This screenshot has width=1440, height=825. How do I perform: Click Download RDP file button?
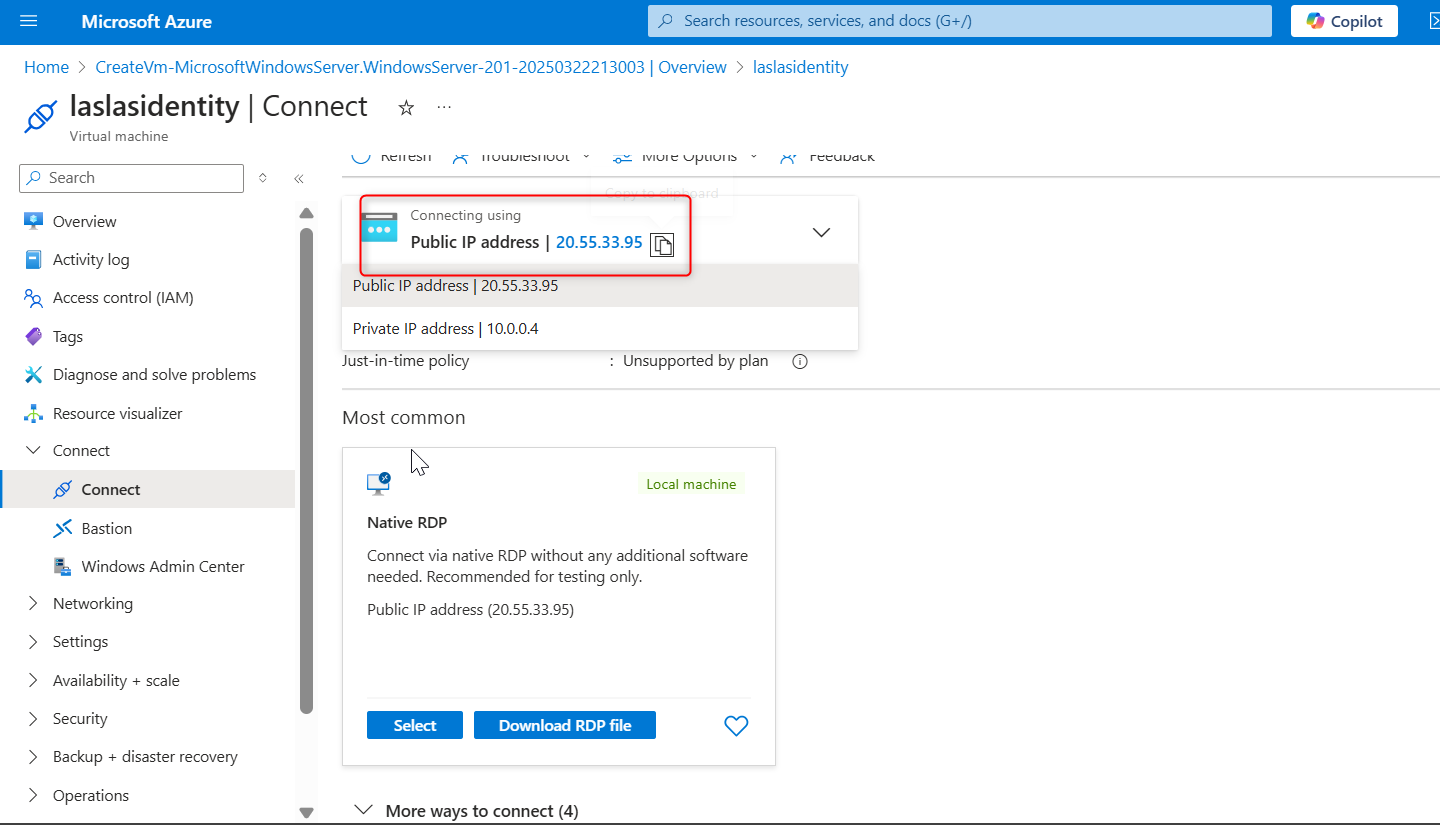pyautogui.click(x=565, y=725)
